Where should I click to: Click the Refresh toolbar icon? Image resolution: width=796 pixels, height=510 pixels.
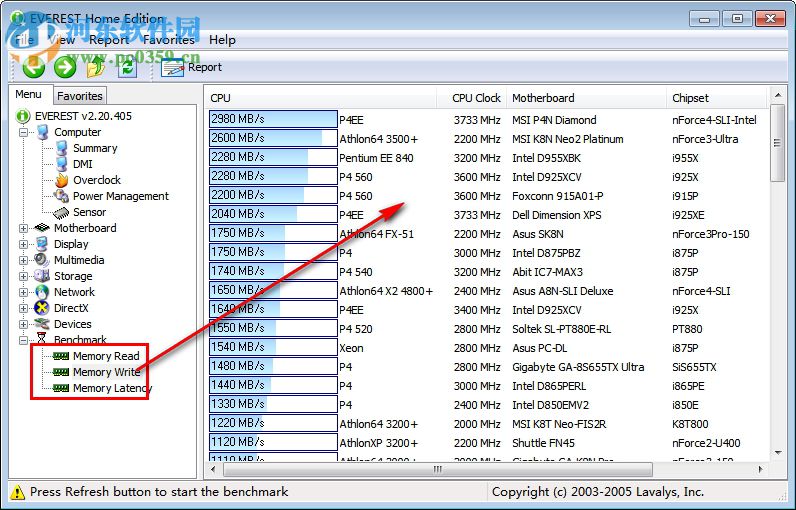127,67
